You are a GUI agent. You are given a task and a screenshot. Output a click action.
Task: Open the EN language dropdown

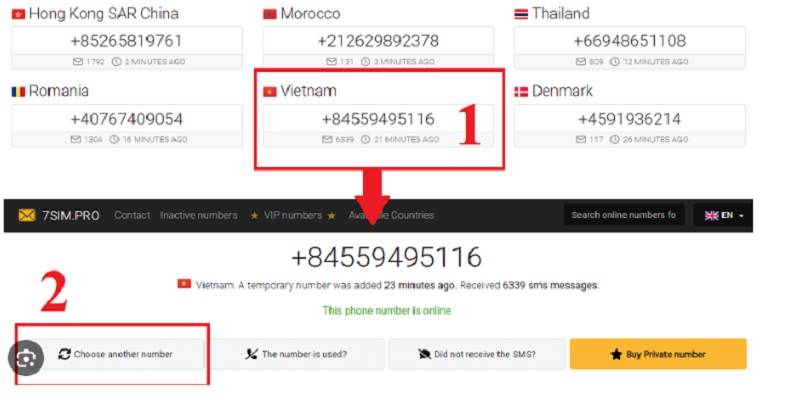[723, 215]
